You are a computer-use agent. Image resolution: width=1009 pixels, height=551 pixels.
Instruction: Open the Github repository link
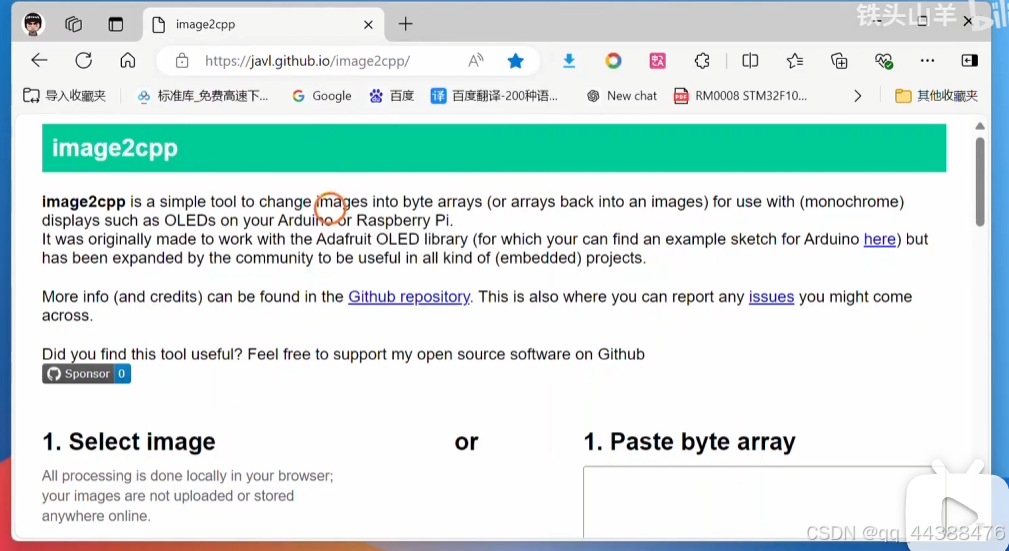(x=409, y=297)
